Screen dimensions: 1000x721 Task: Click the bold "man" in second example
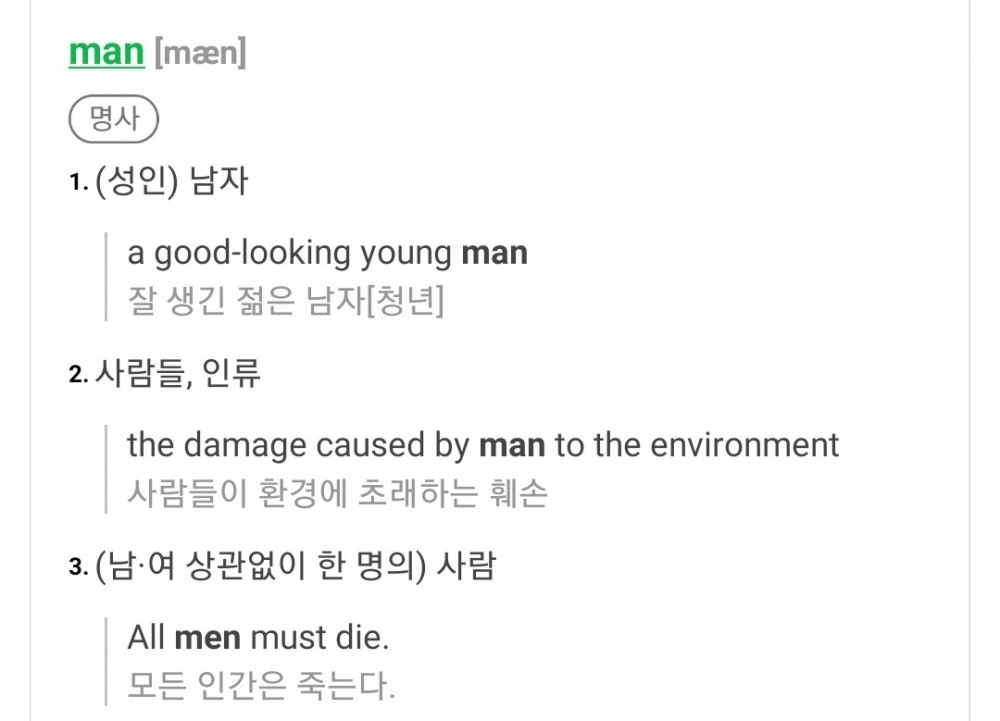(512, 446)
